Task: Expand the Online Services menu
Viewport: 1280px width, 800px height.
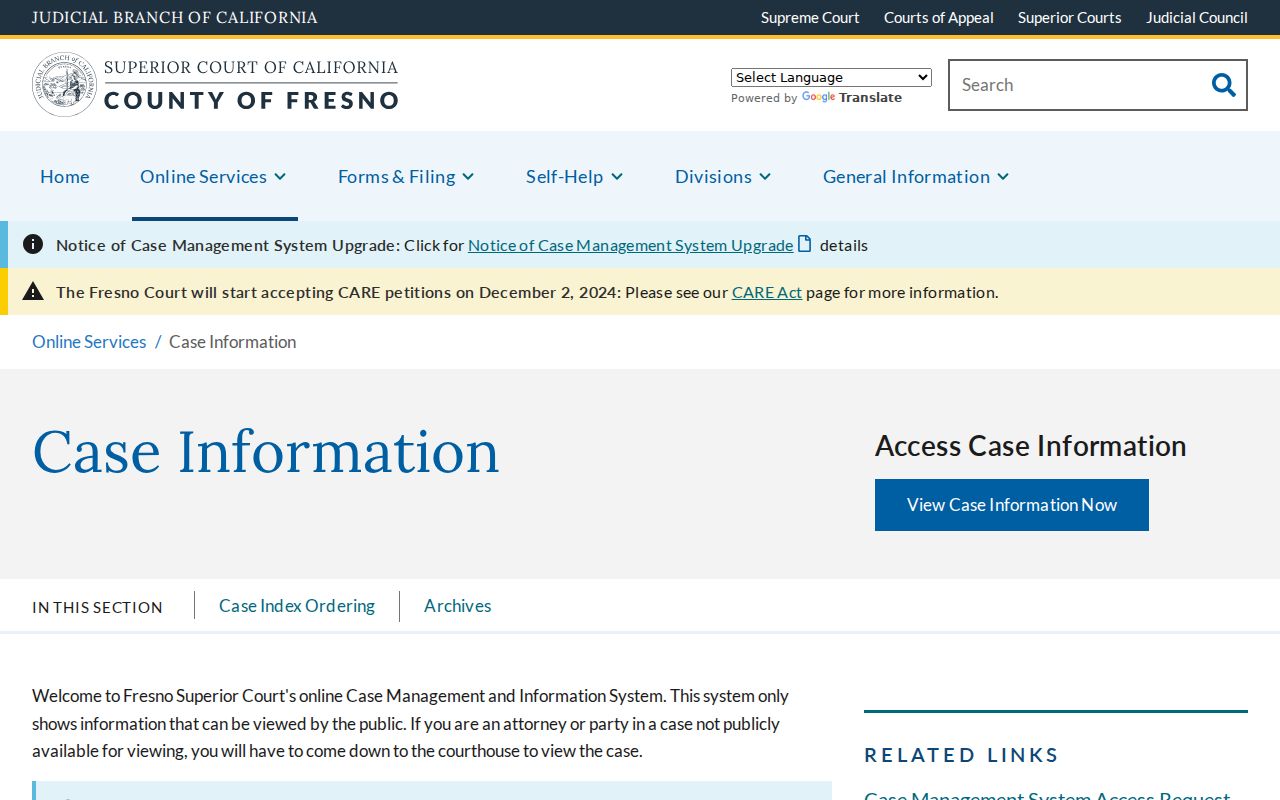Action: (x=214, y=176)
